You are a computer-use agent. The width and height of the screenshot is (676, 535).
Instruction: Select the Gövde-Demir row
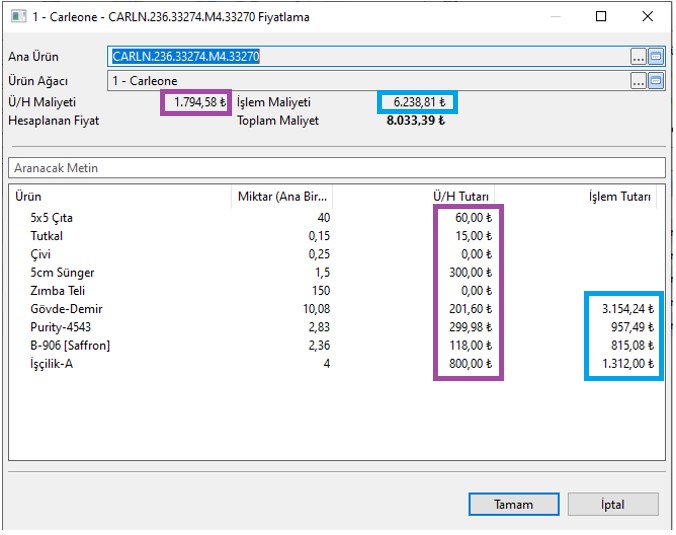pos(66,309)
